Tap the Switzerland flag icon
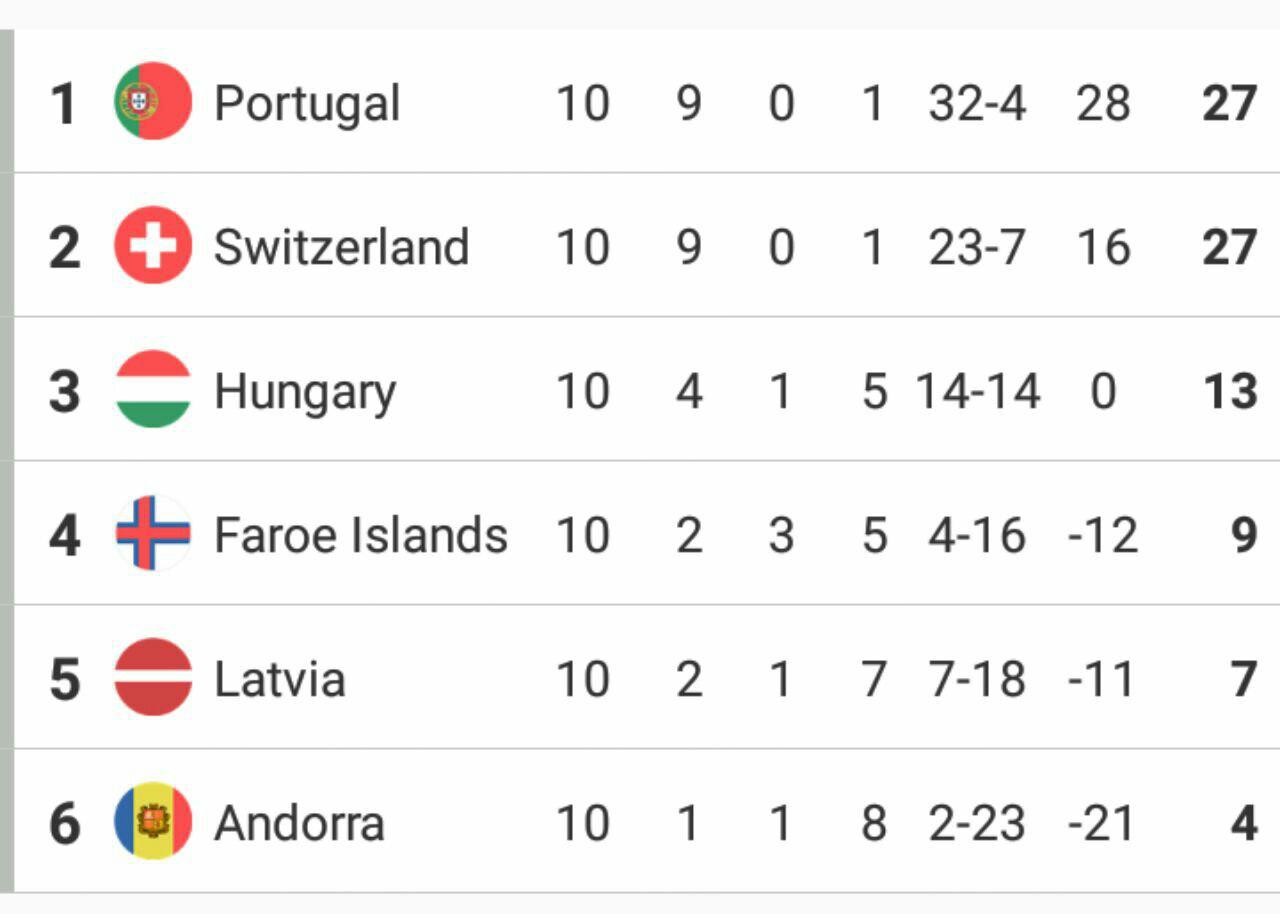Viewport: 1280px width, 914px height. coord(153,245)
